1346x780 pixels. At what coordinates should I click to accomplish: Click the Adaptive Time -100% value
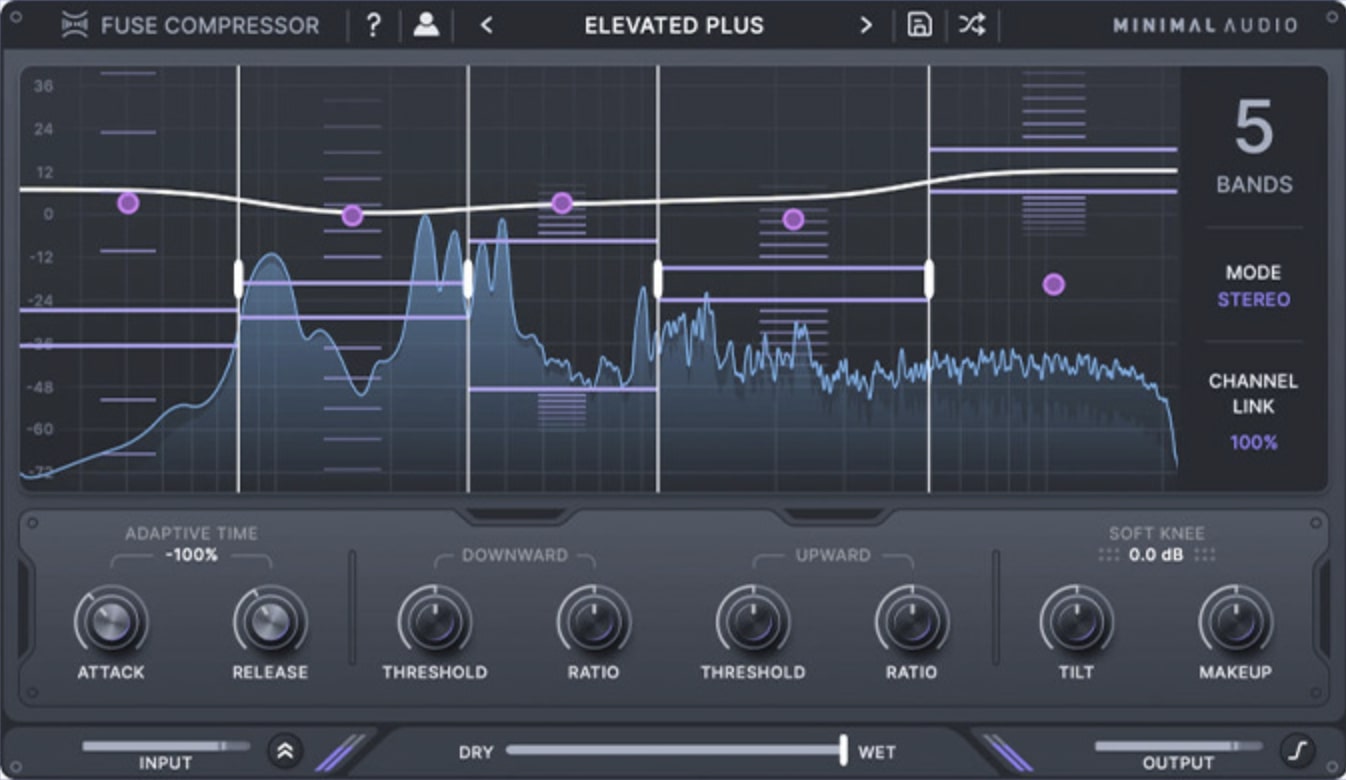191,554
